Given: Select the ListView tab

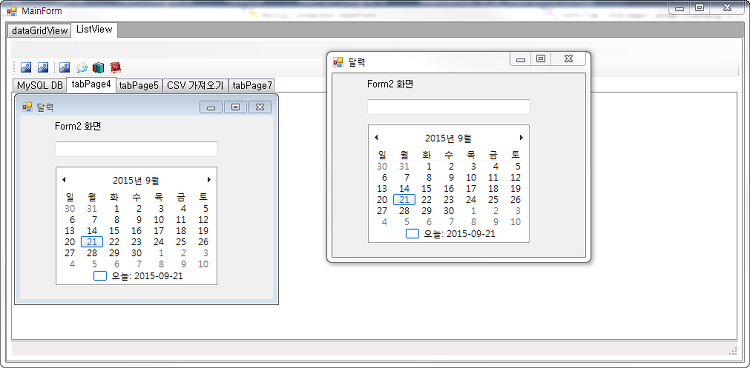Looking at the screenshot, I should tap(94, 29).
